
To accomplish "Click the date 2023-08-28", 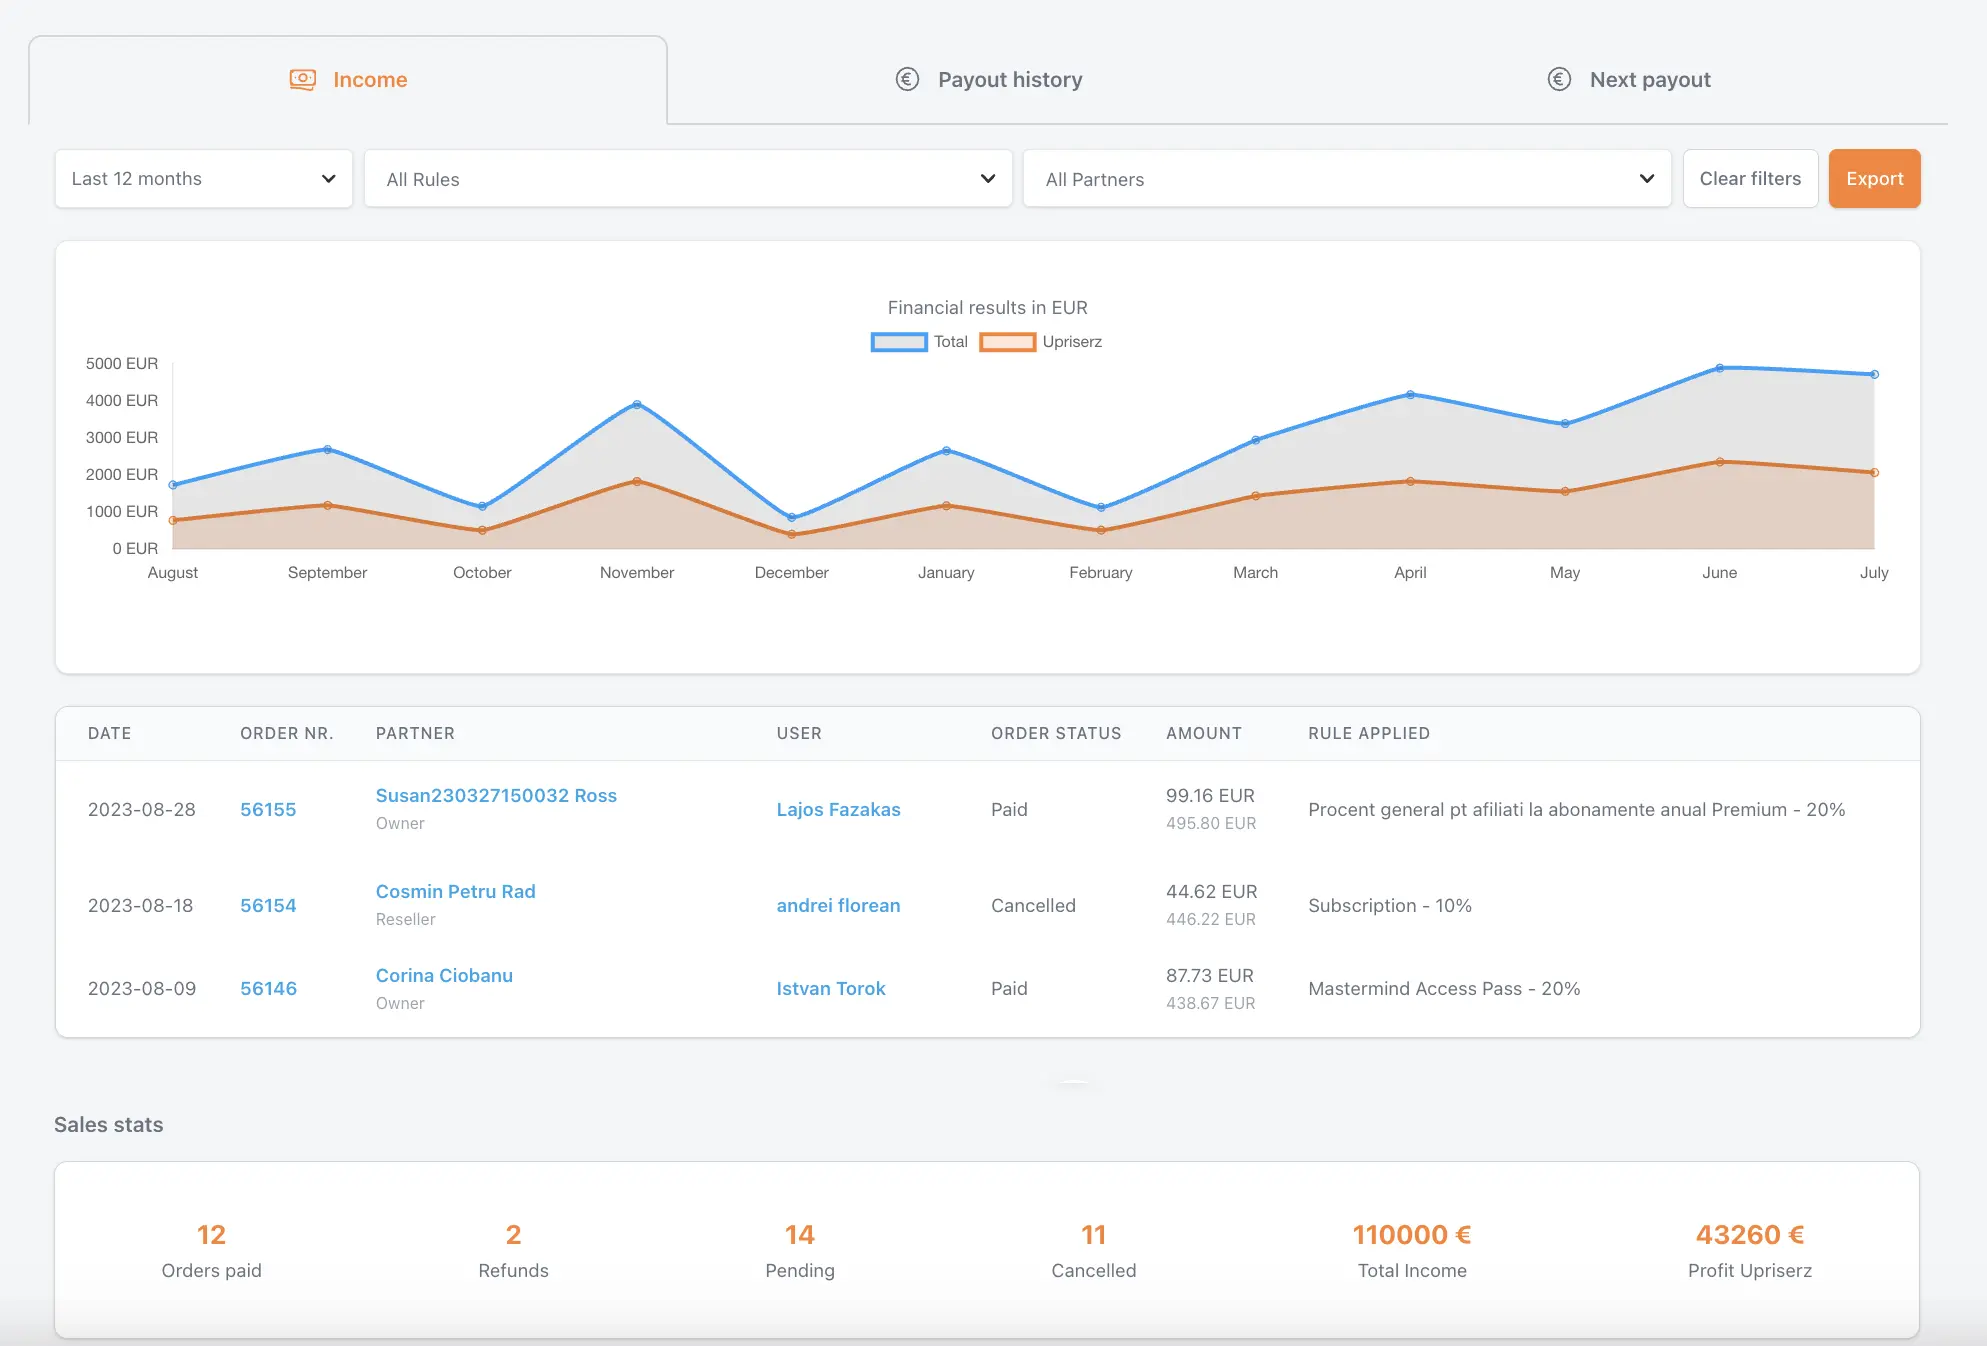I will tap(142, 809).
